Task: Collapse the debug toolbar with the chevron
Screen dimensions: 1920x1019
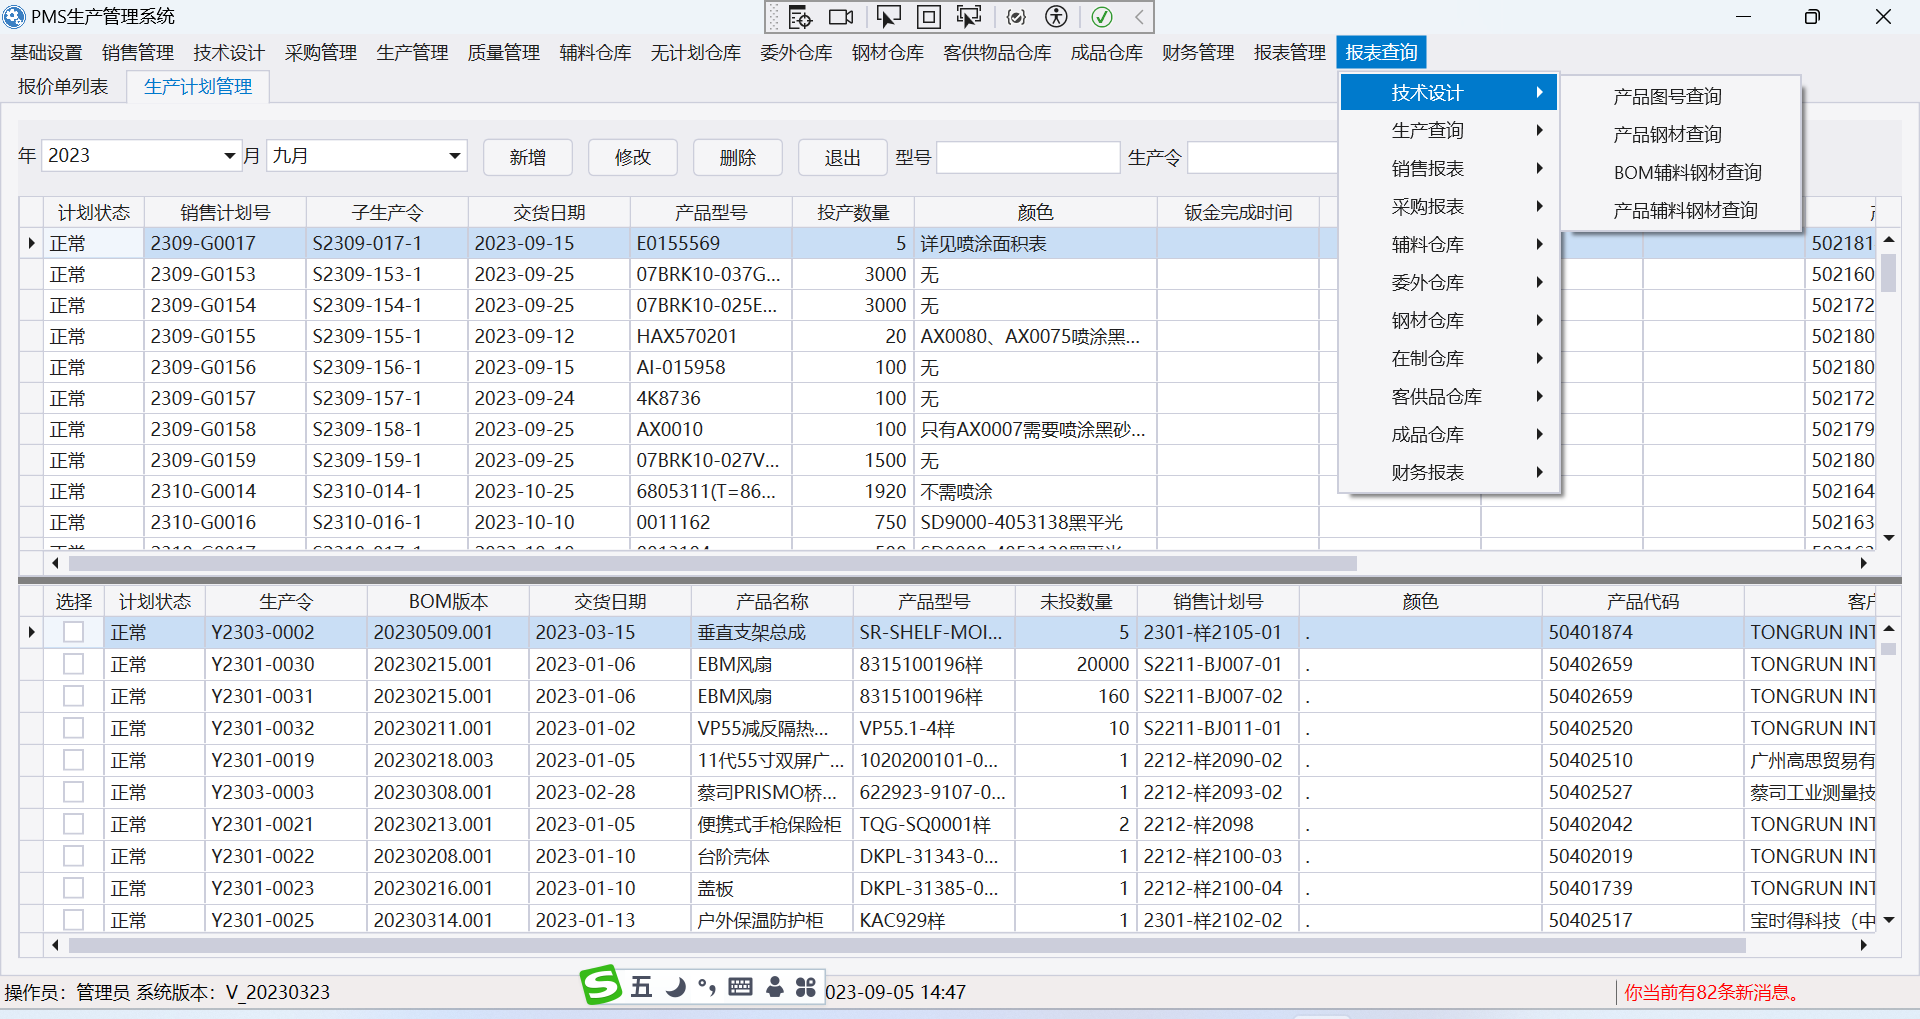Action: (1139, 17)
